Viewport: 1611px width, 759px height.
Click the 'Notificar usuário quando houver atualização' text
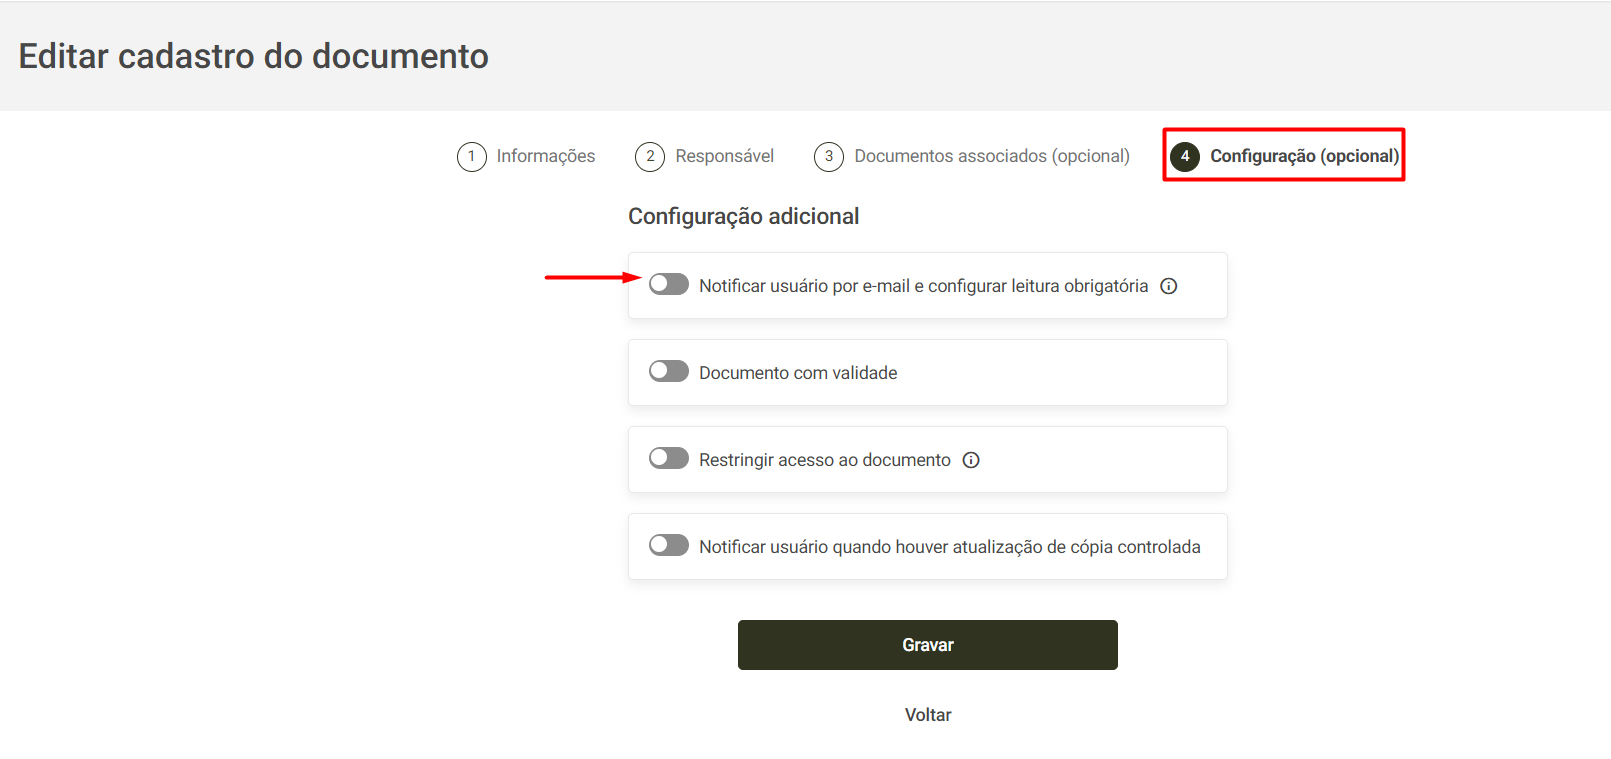click(871, 547)
